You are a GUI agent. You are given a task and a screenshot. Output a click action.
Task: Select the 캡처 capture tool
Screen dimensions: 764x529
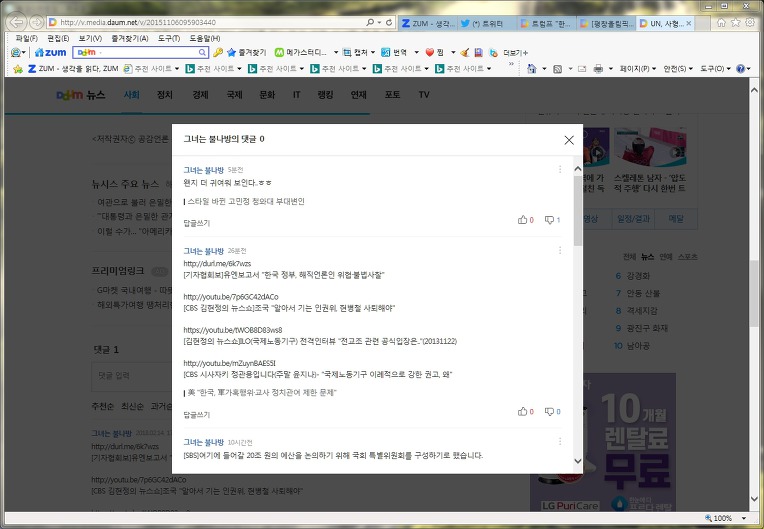click(x=355, y=52)
